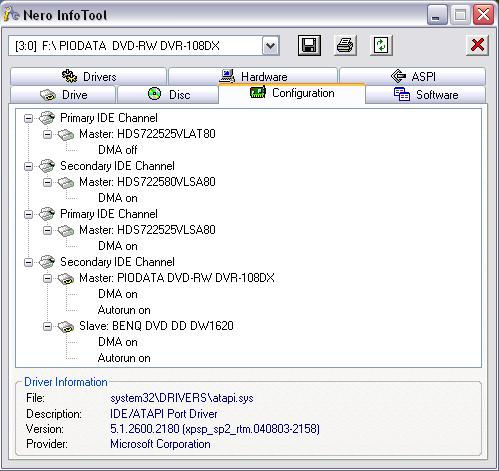Select 'DMA on' under PIODATA DVD-RW
Image resolution: width=499 pixels, height=471 pixels.
[118, 294]
